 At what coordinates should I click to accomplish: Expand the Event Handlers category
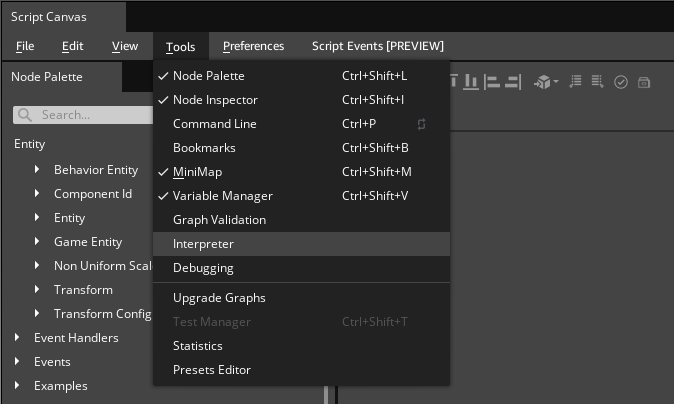tap(18, 338)
